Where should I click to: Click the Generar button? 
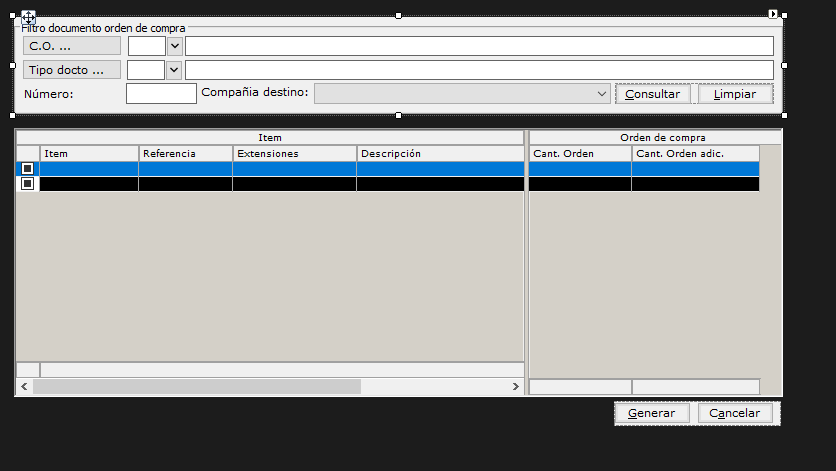point(652,413)
